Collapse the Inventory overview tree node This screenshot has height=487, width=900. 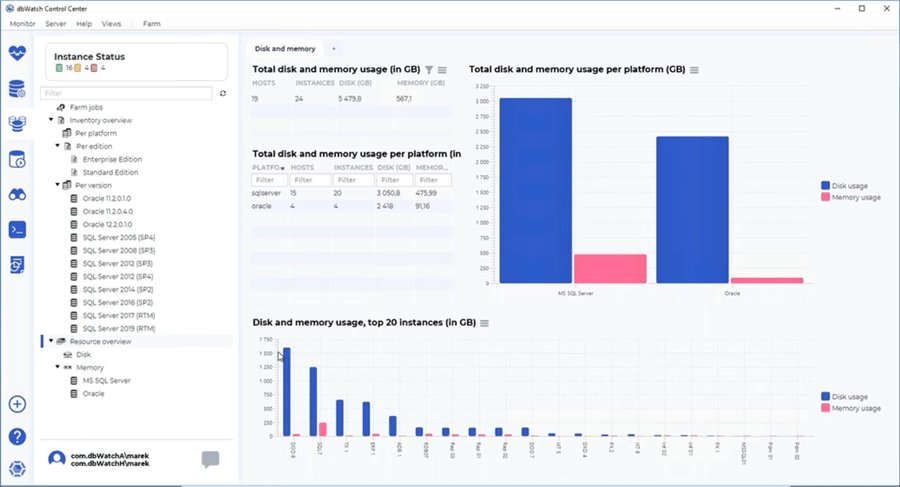click(51, 120)
